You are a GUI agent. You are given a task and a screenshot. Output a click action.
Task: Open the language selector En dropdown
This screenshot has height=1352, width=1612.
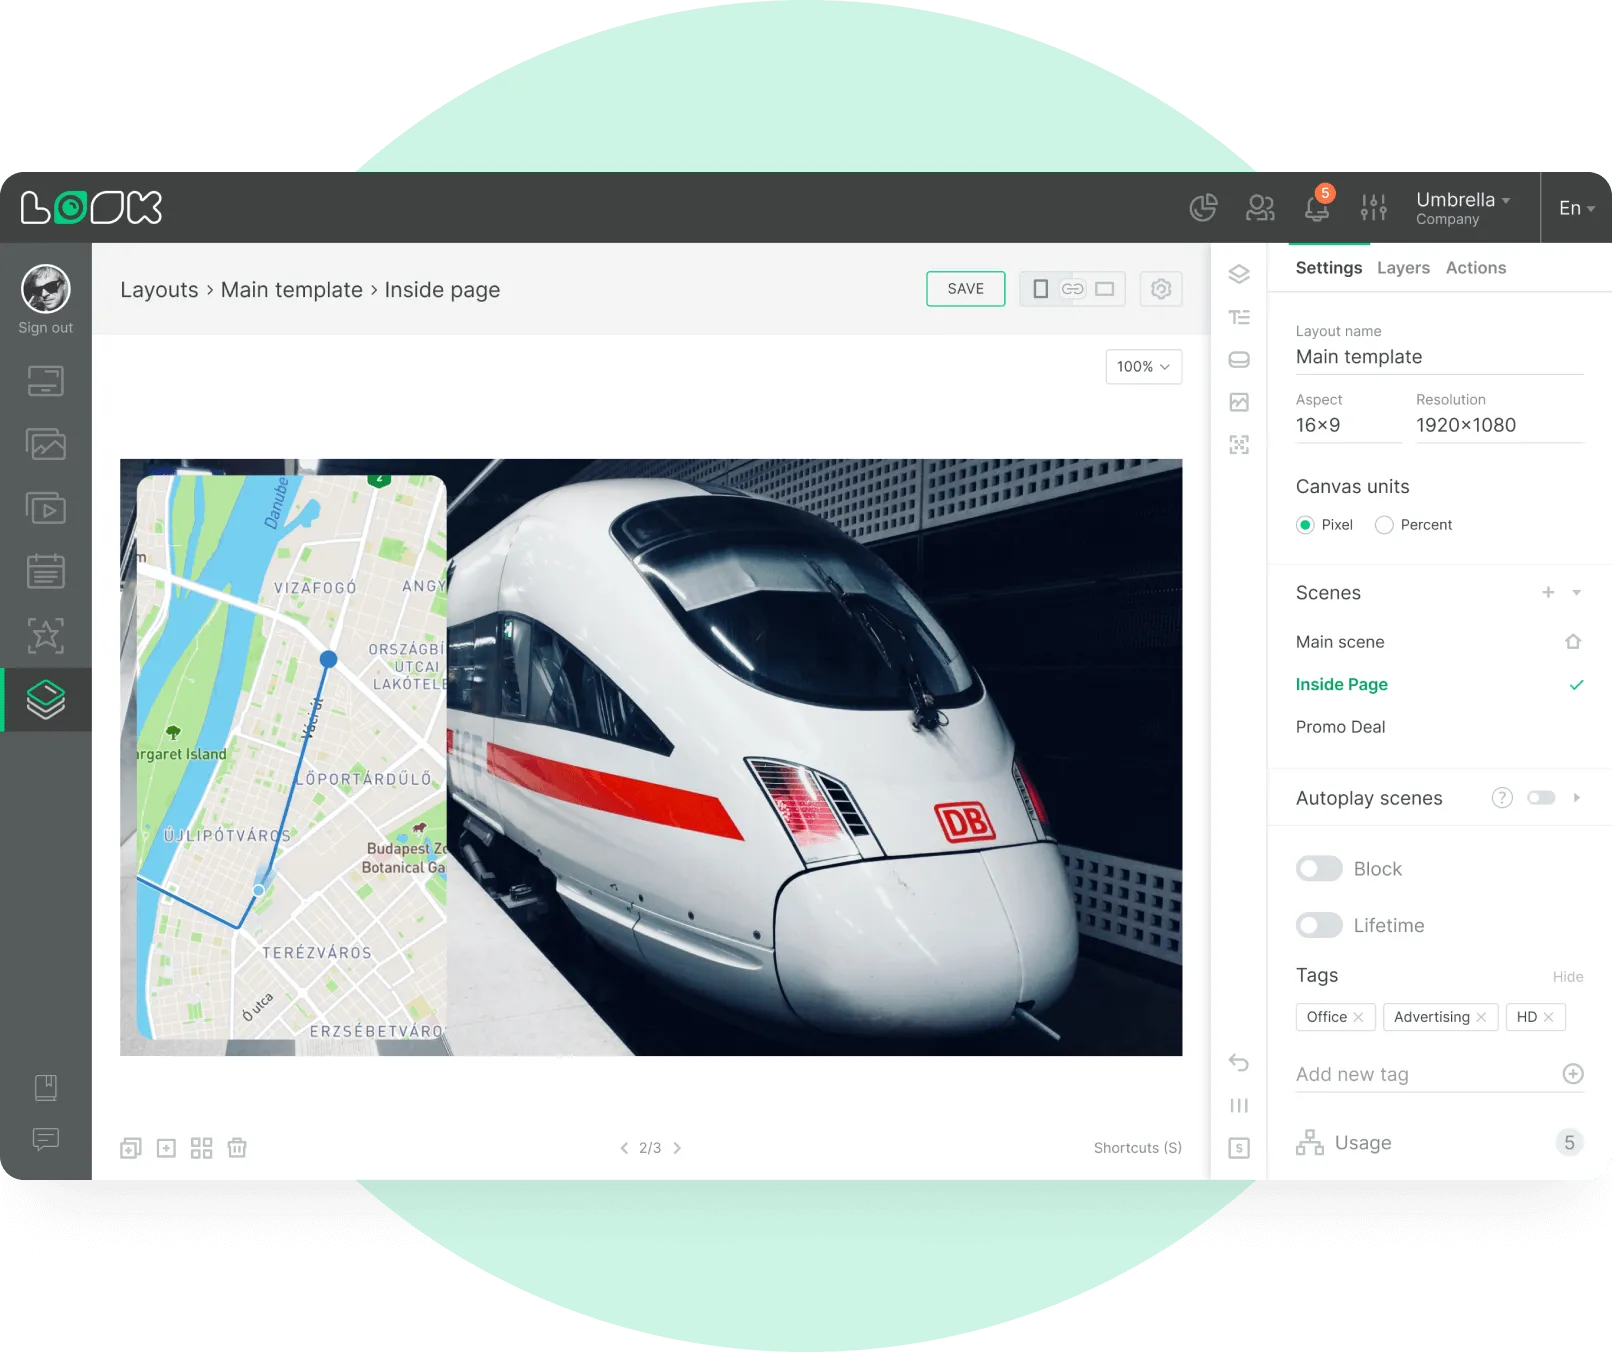[x=1575, y=207]
